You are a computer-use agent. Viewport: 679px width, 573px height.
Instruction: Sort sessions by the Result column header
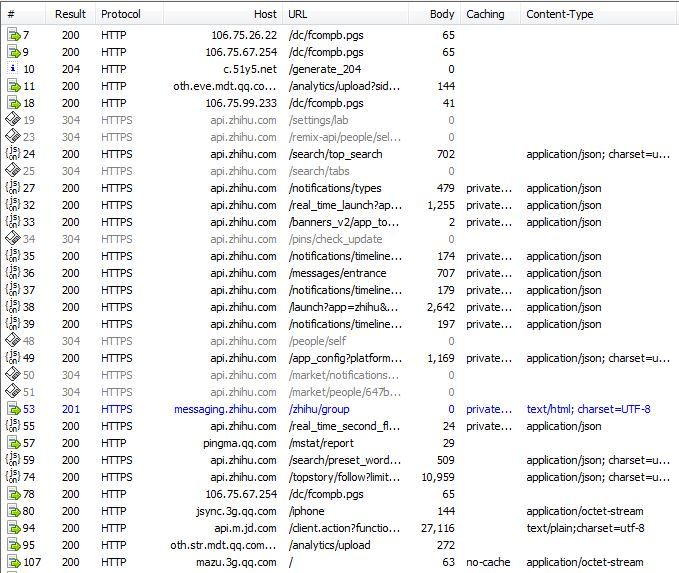pyautogui.click(x=70, y=14)
